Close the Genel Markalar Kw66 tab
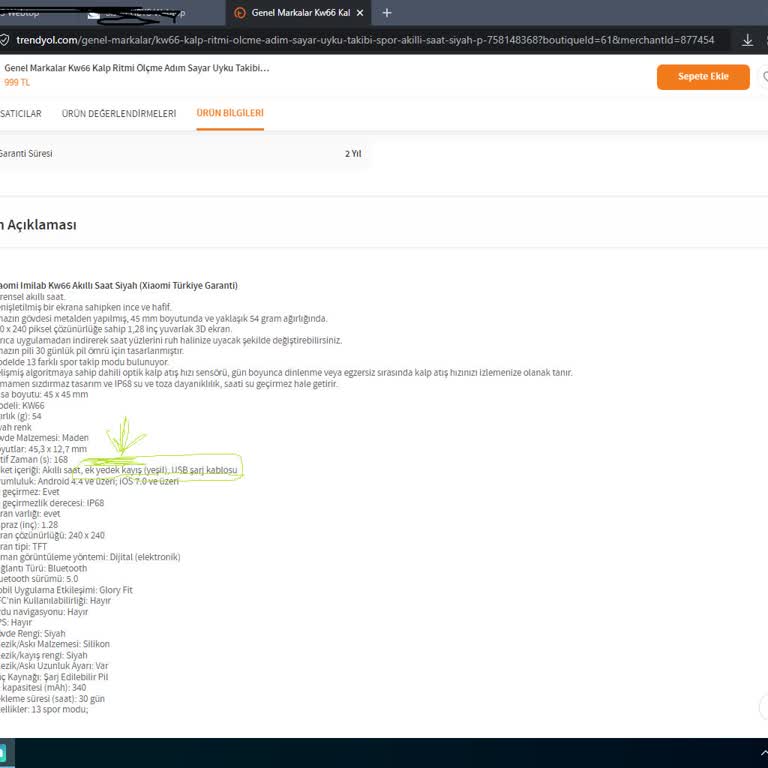Screen dimensions: 768x768 360,13
